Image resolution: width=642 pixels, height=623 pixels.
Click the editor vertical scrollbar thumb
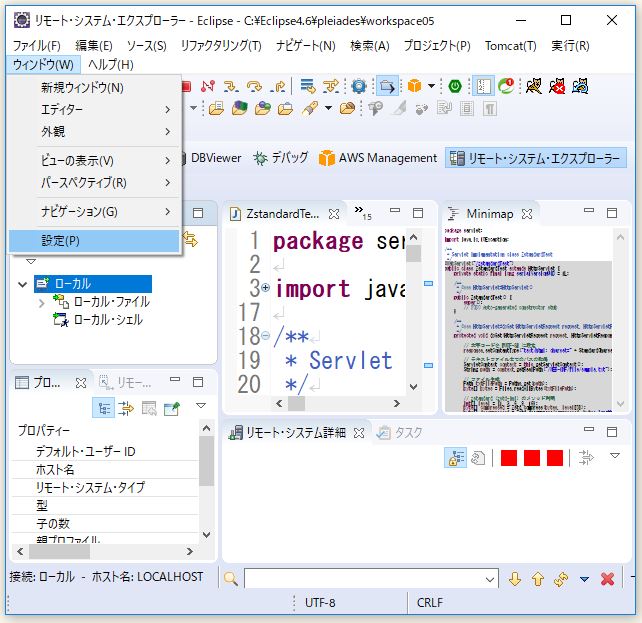(x=414, y=253)
